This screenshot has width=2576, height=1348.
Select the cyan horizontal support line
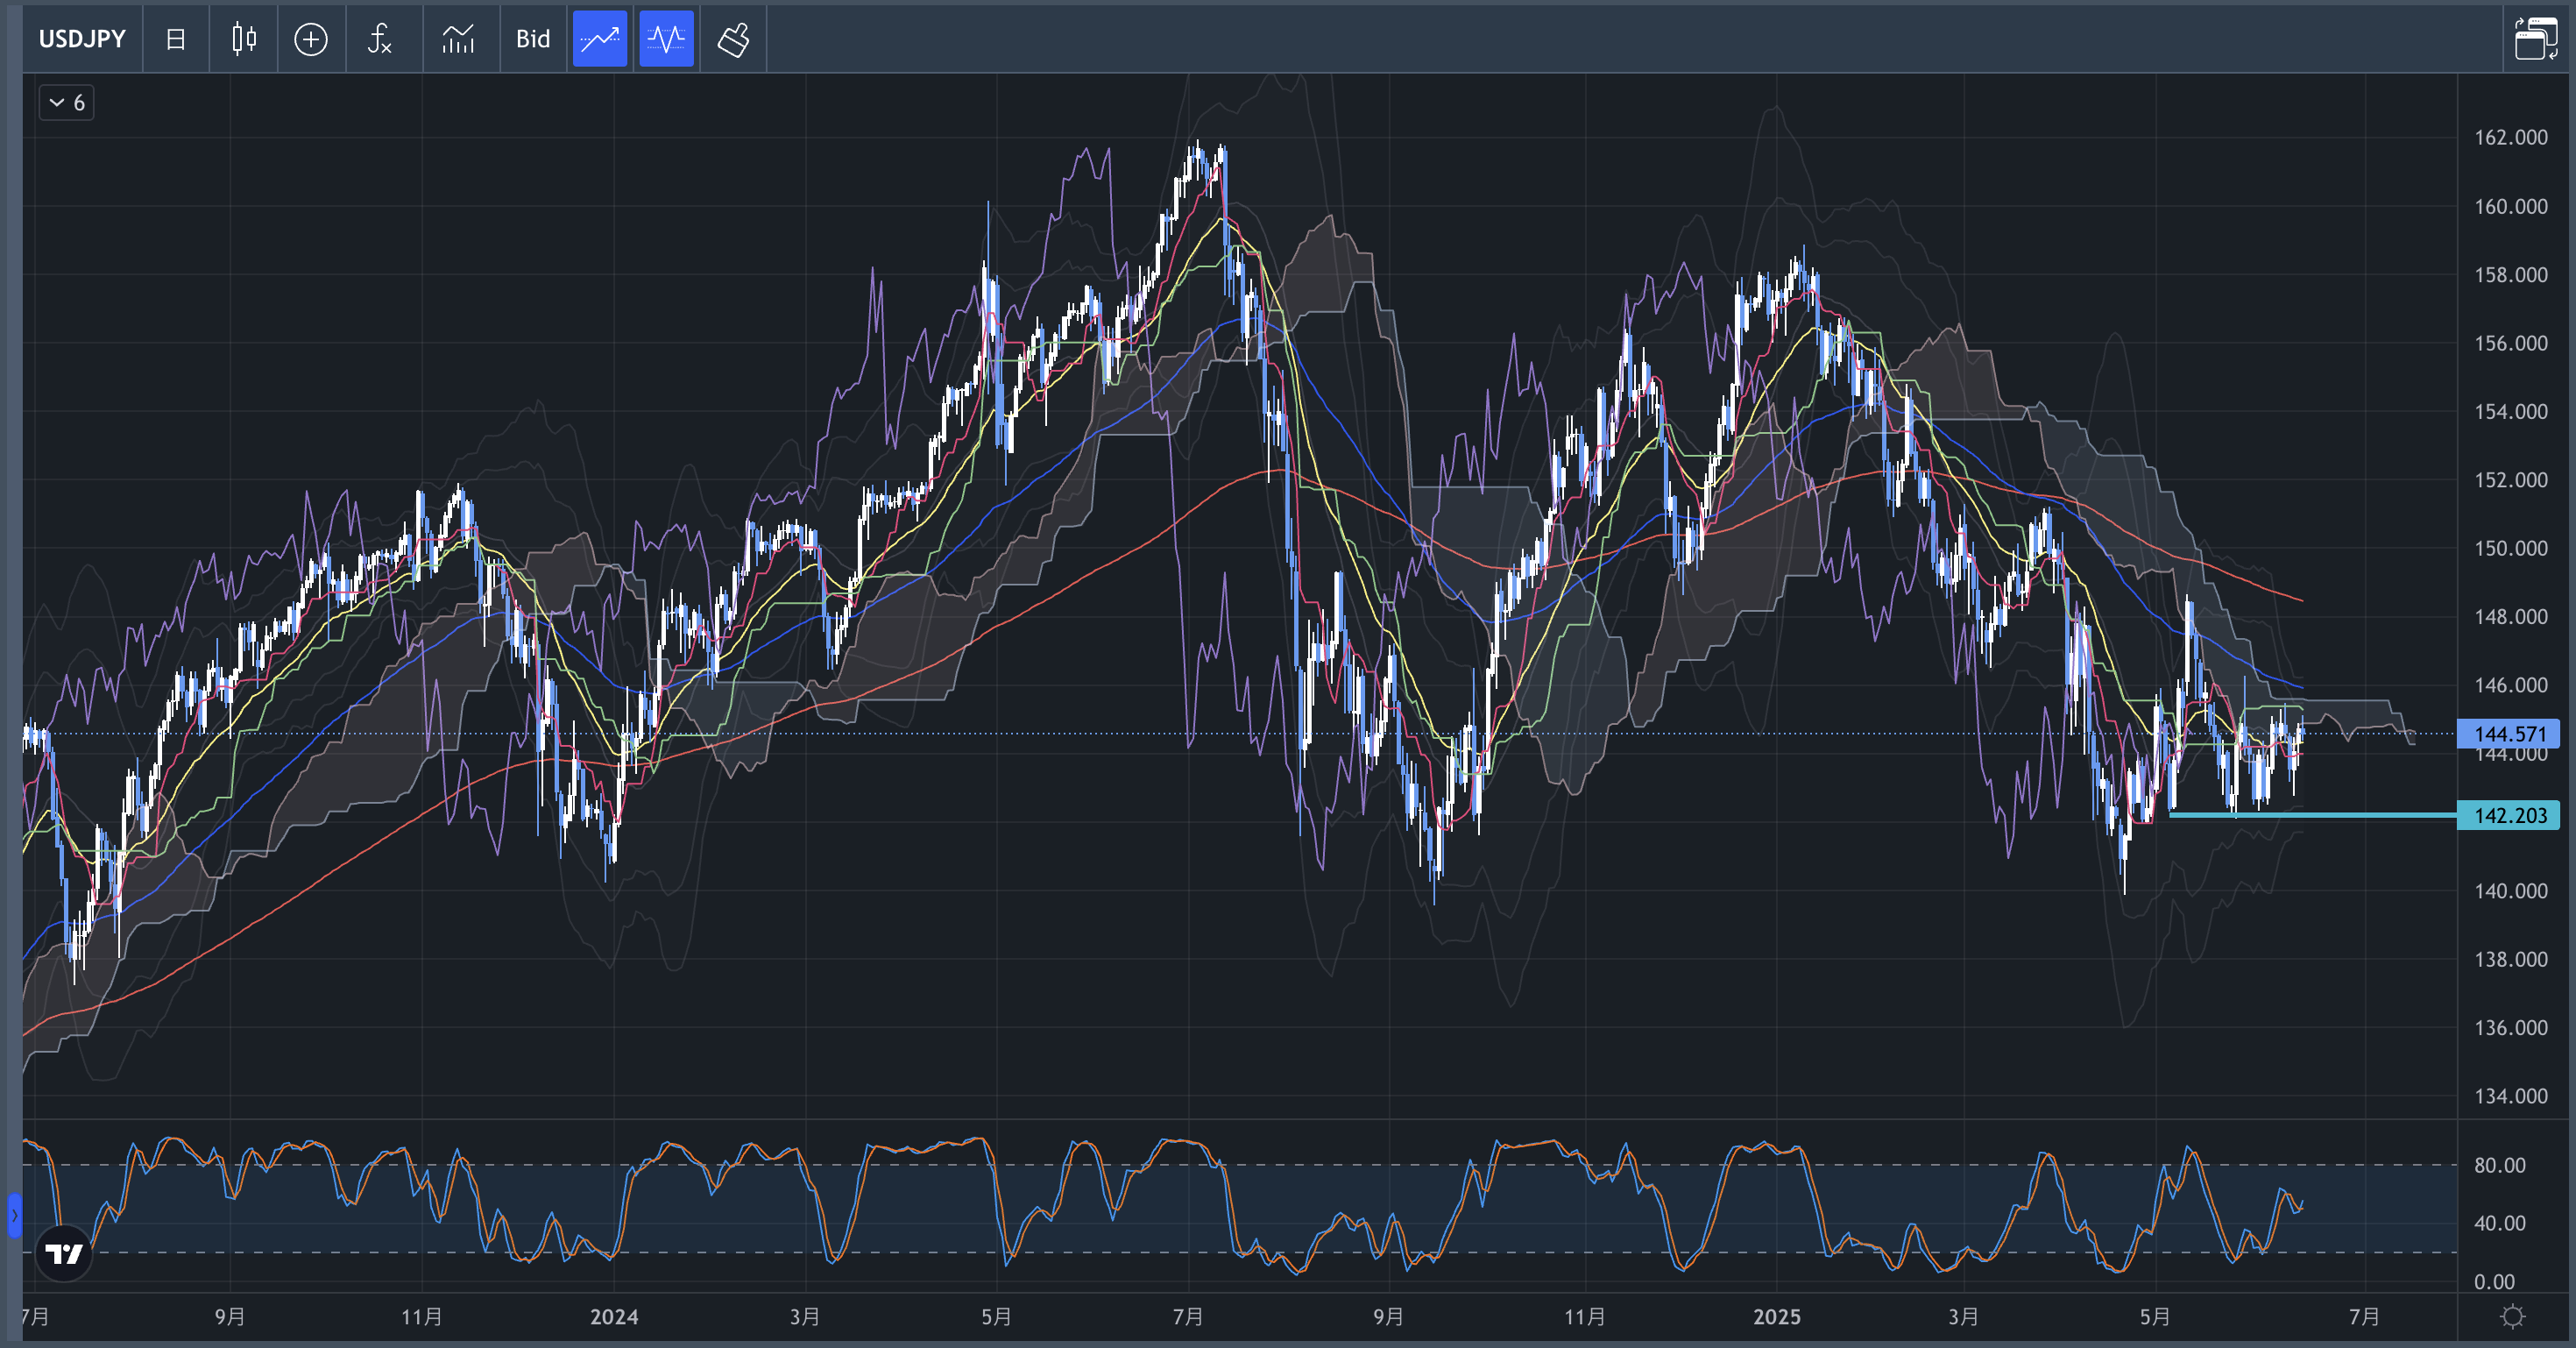point(2313,816)
